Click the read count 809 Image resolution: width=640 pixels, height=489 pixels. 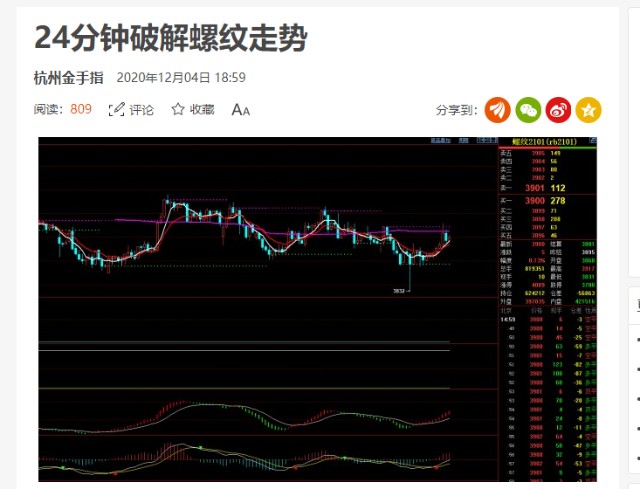pyautogui.click(x=81, y=109)
